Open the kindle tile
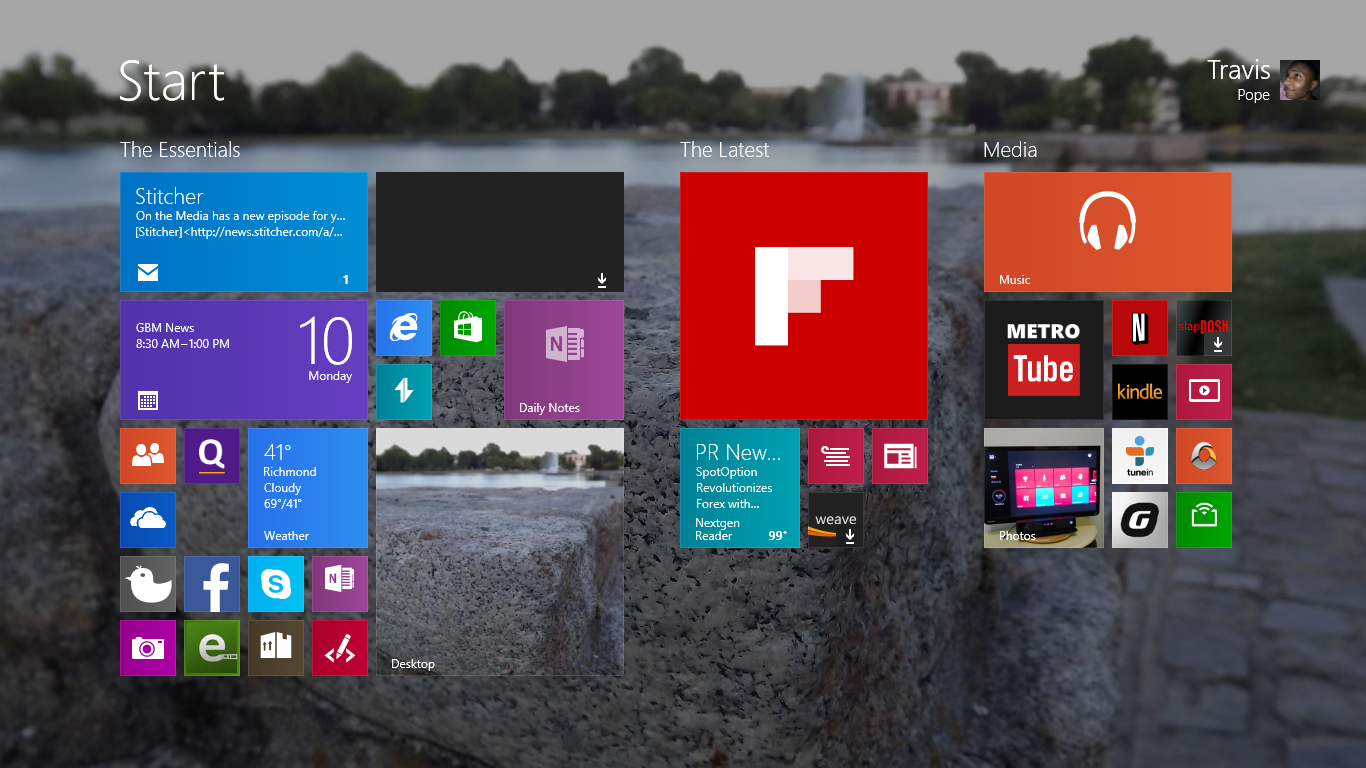The image size is (1366, 768). (1140, 392)
